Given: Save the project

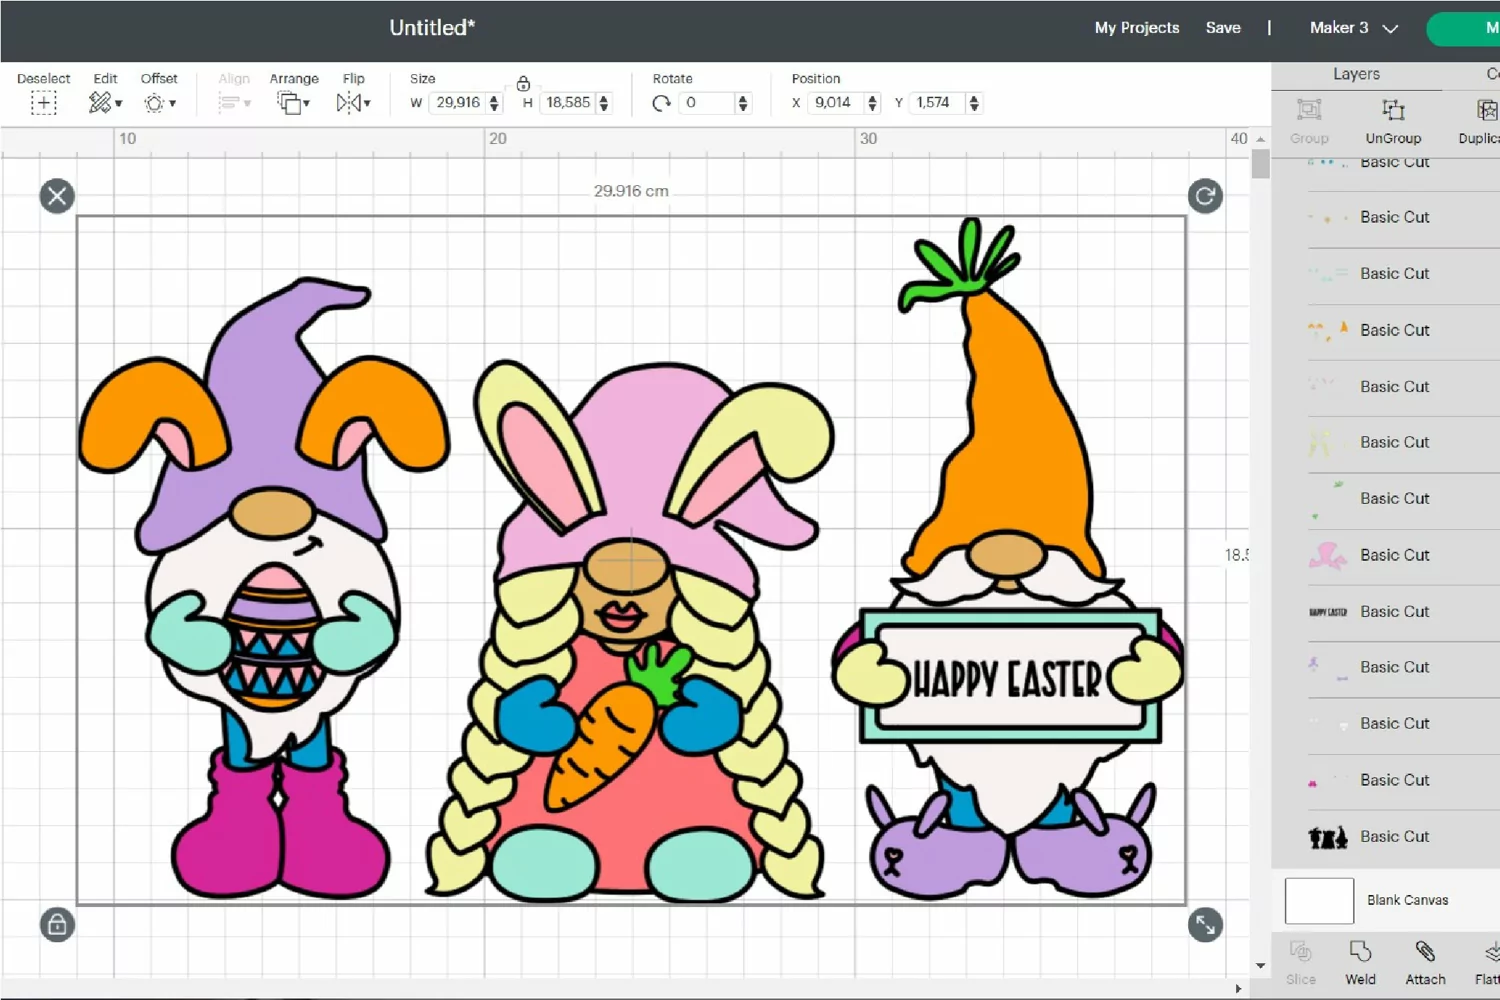Looking at the screenshot, I should pos(1223,28).
